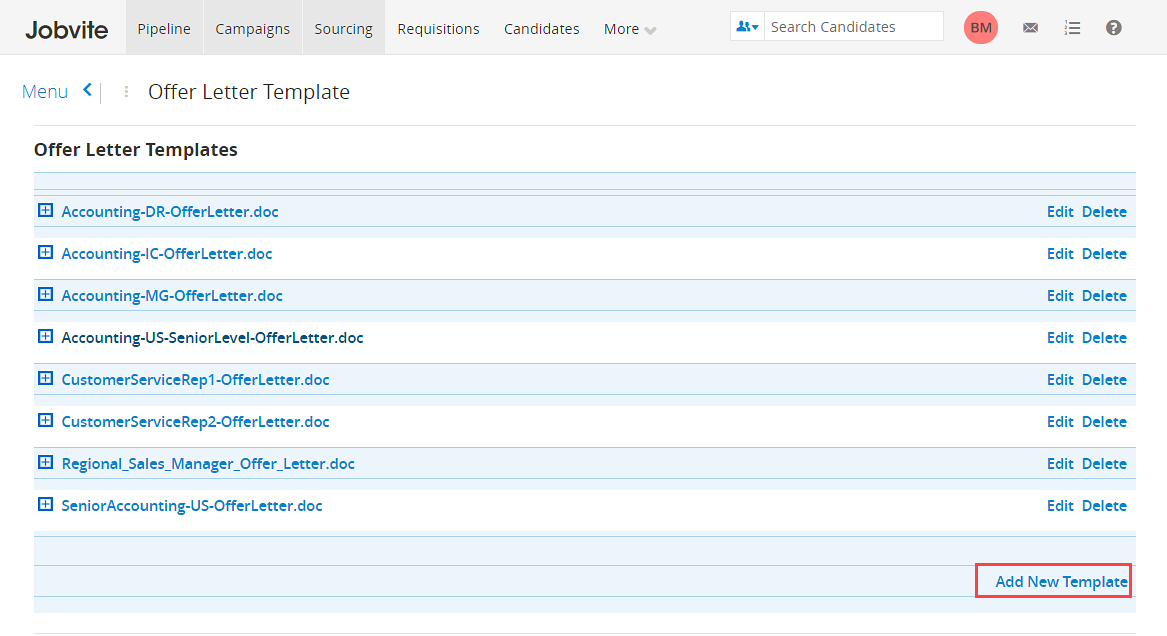
Task: Open the More navigation dropdown
Action: tap(628, 29)
